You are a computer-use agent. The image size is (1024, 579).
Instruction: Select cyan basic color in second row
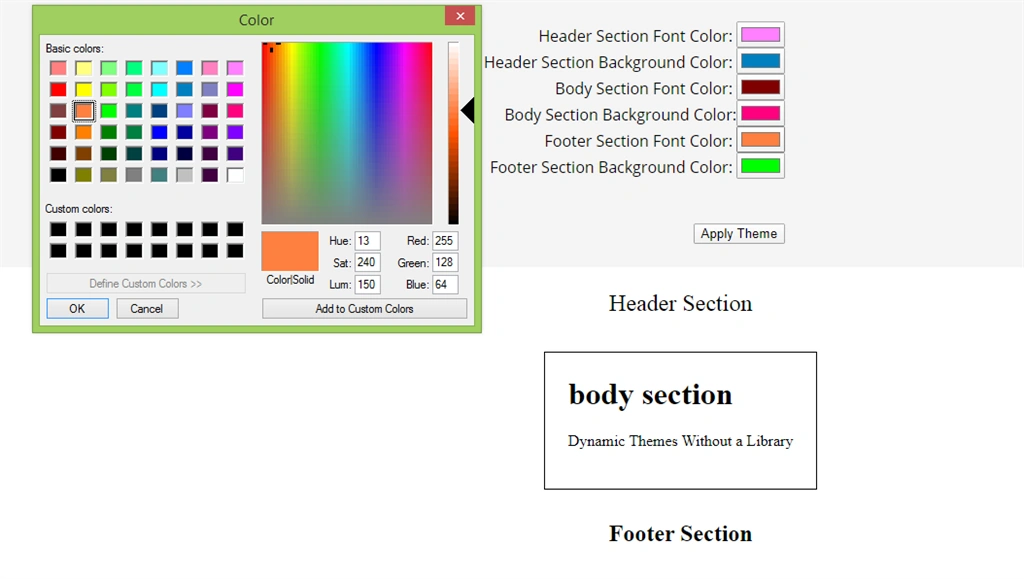[x=159, y=89]
